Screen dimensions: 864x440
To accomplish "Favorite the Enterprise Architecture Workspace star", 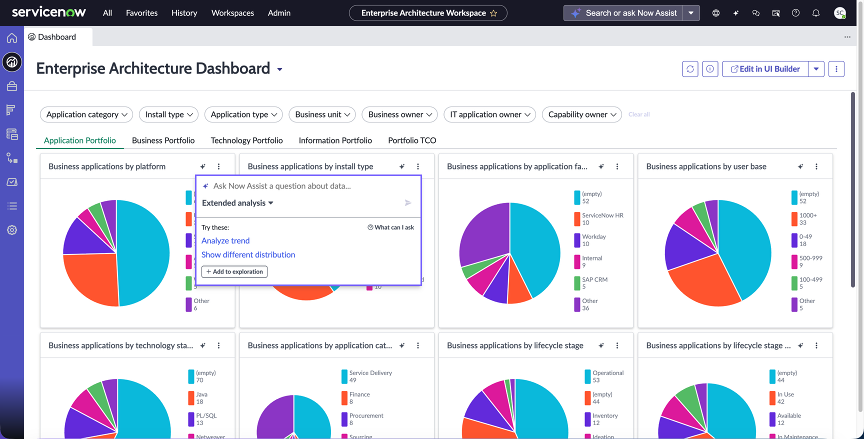I will (x=493, y=13).
